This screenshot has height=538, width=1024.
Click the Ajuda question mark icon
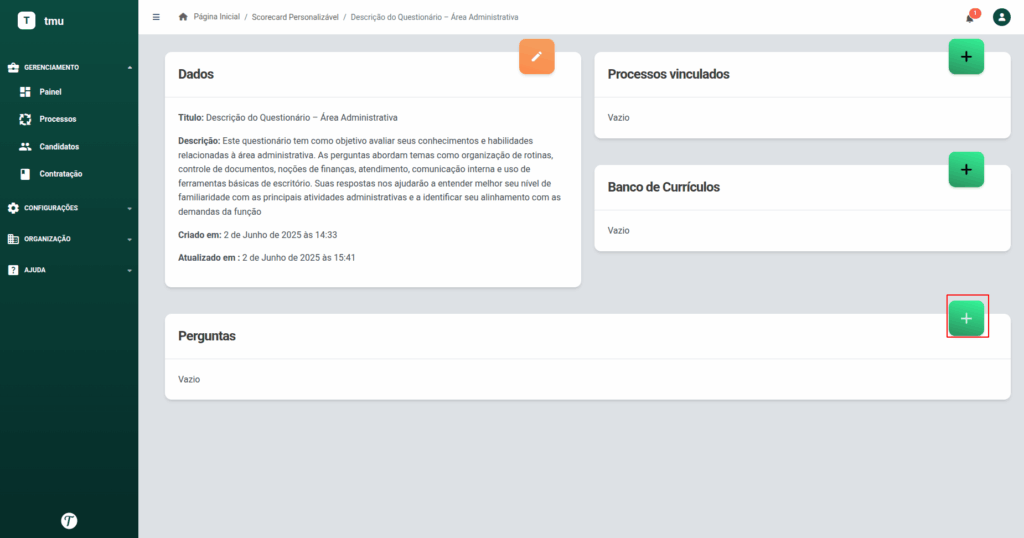[x=13, y=270]
